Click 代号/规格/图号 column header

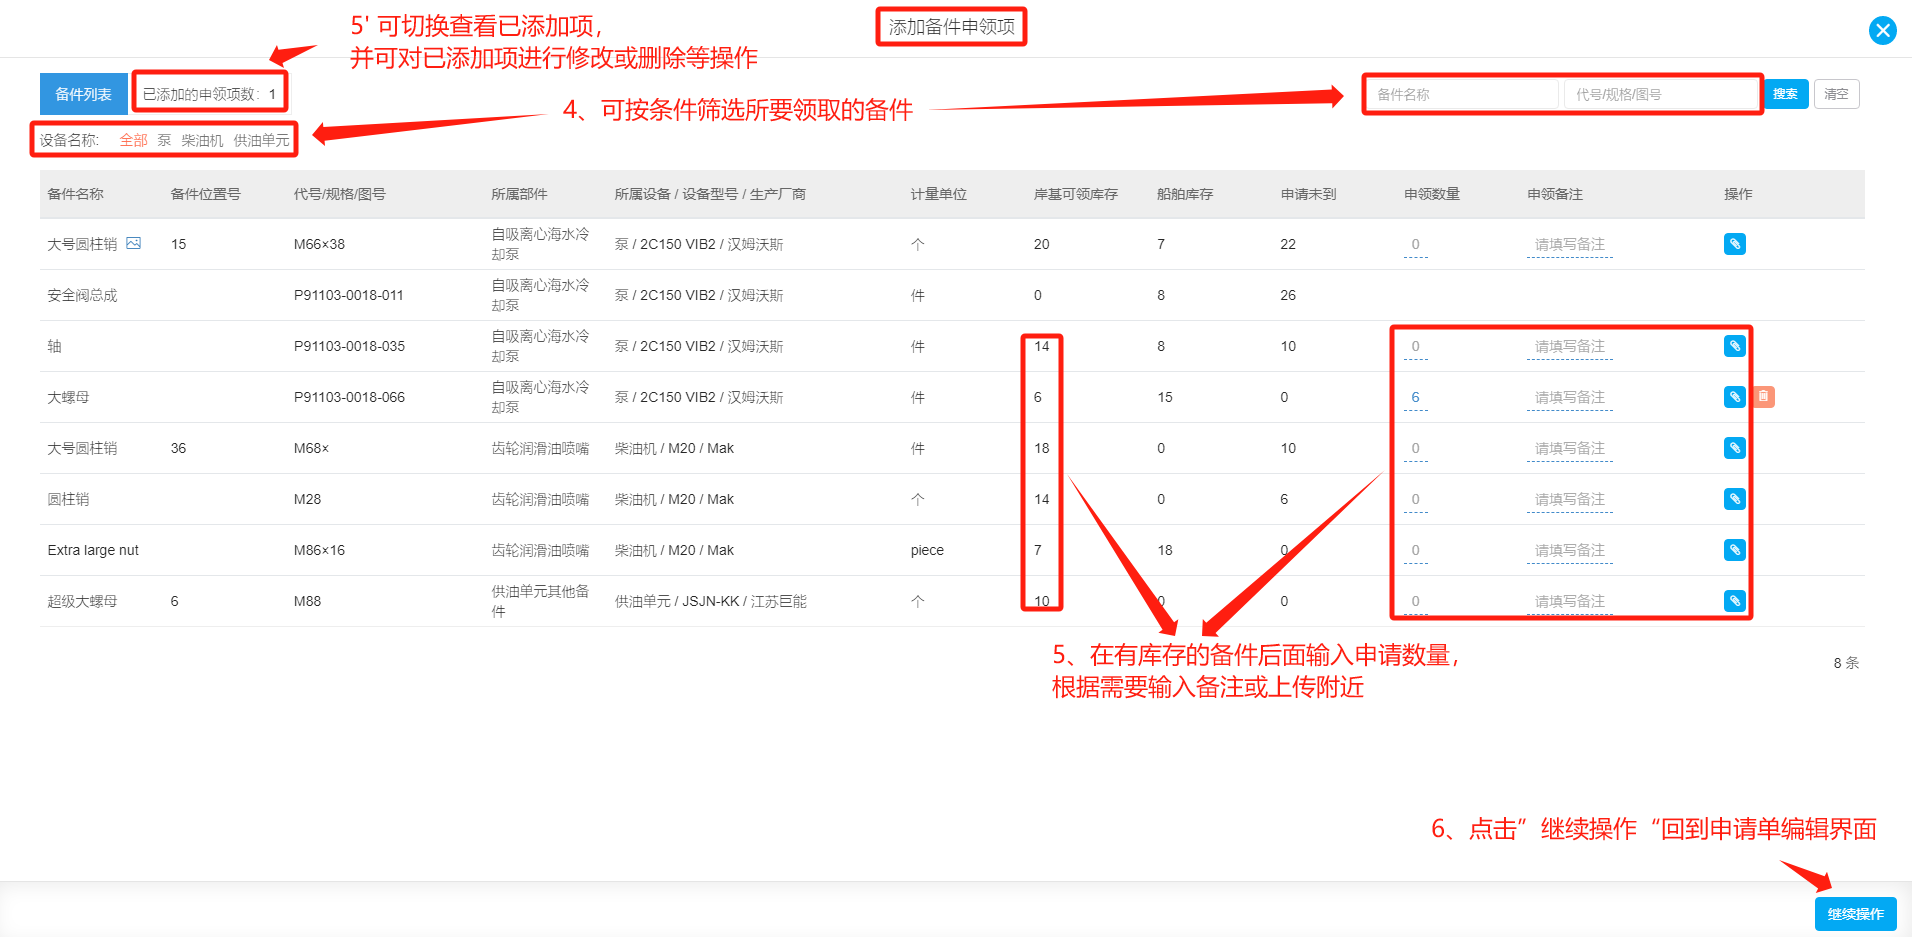[339, 194]
